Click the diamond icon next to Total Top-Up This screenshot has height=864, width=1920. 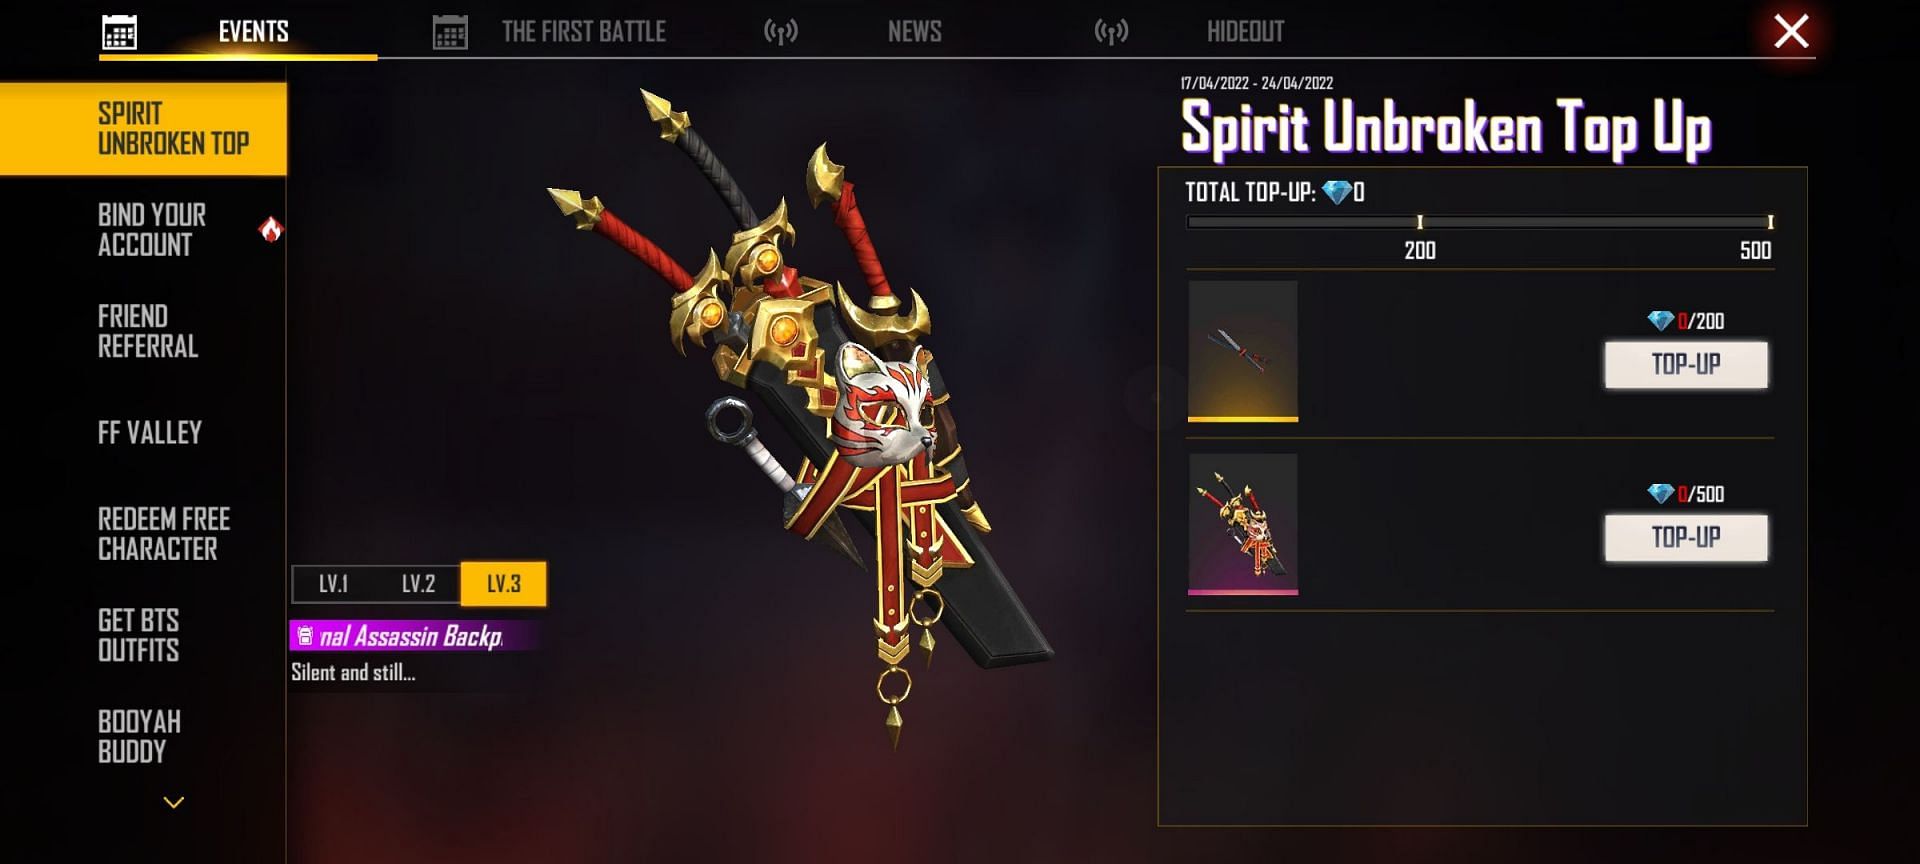click(1336, 192)
